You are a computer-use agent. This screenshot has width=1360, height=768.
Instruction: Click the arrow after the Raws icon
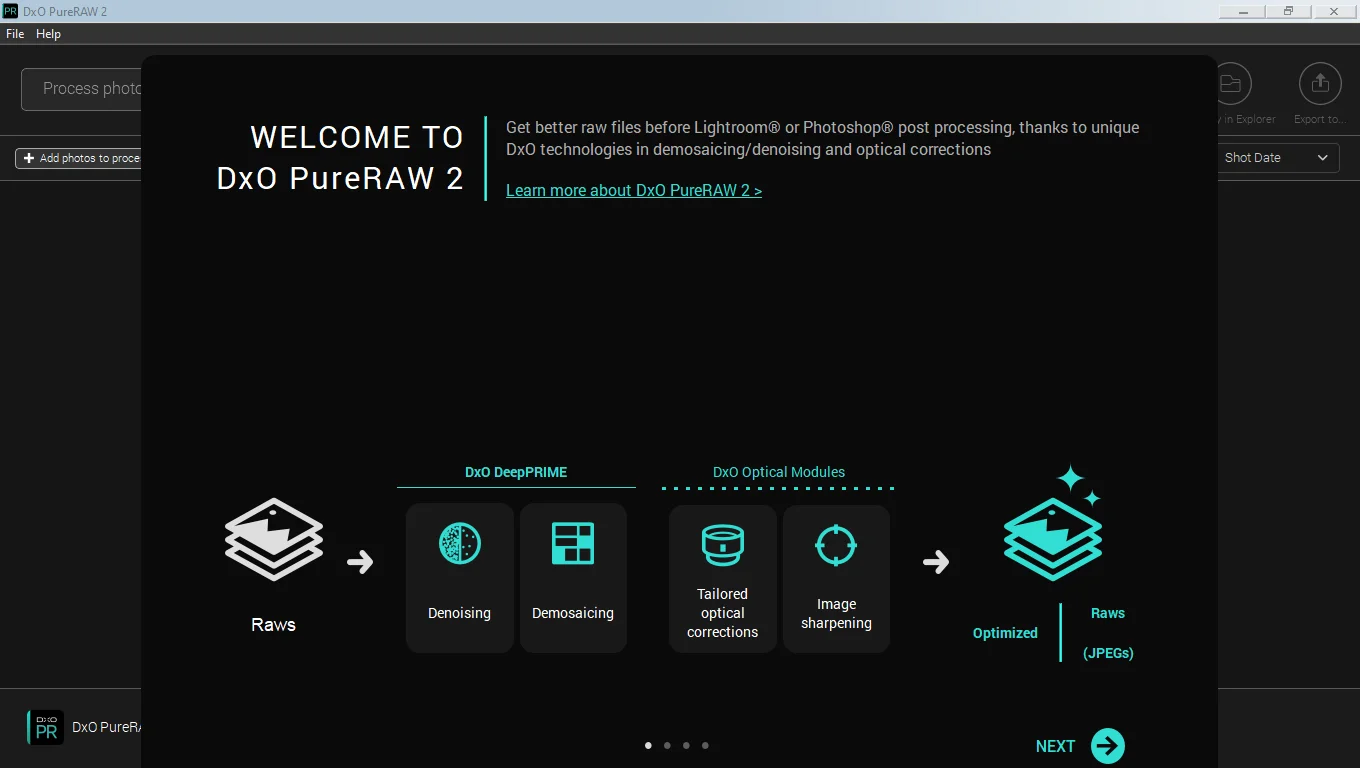click(360, 562)
